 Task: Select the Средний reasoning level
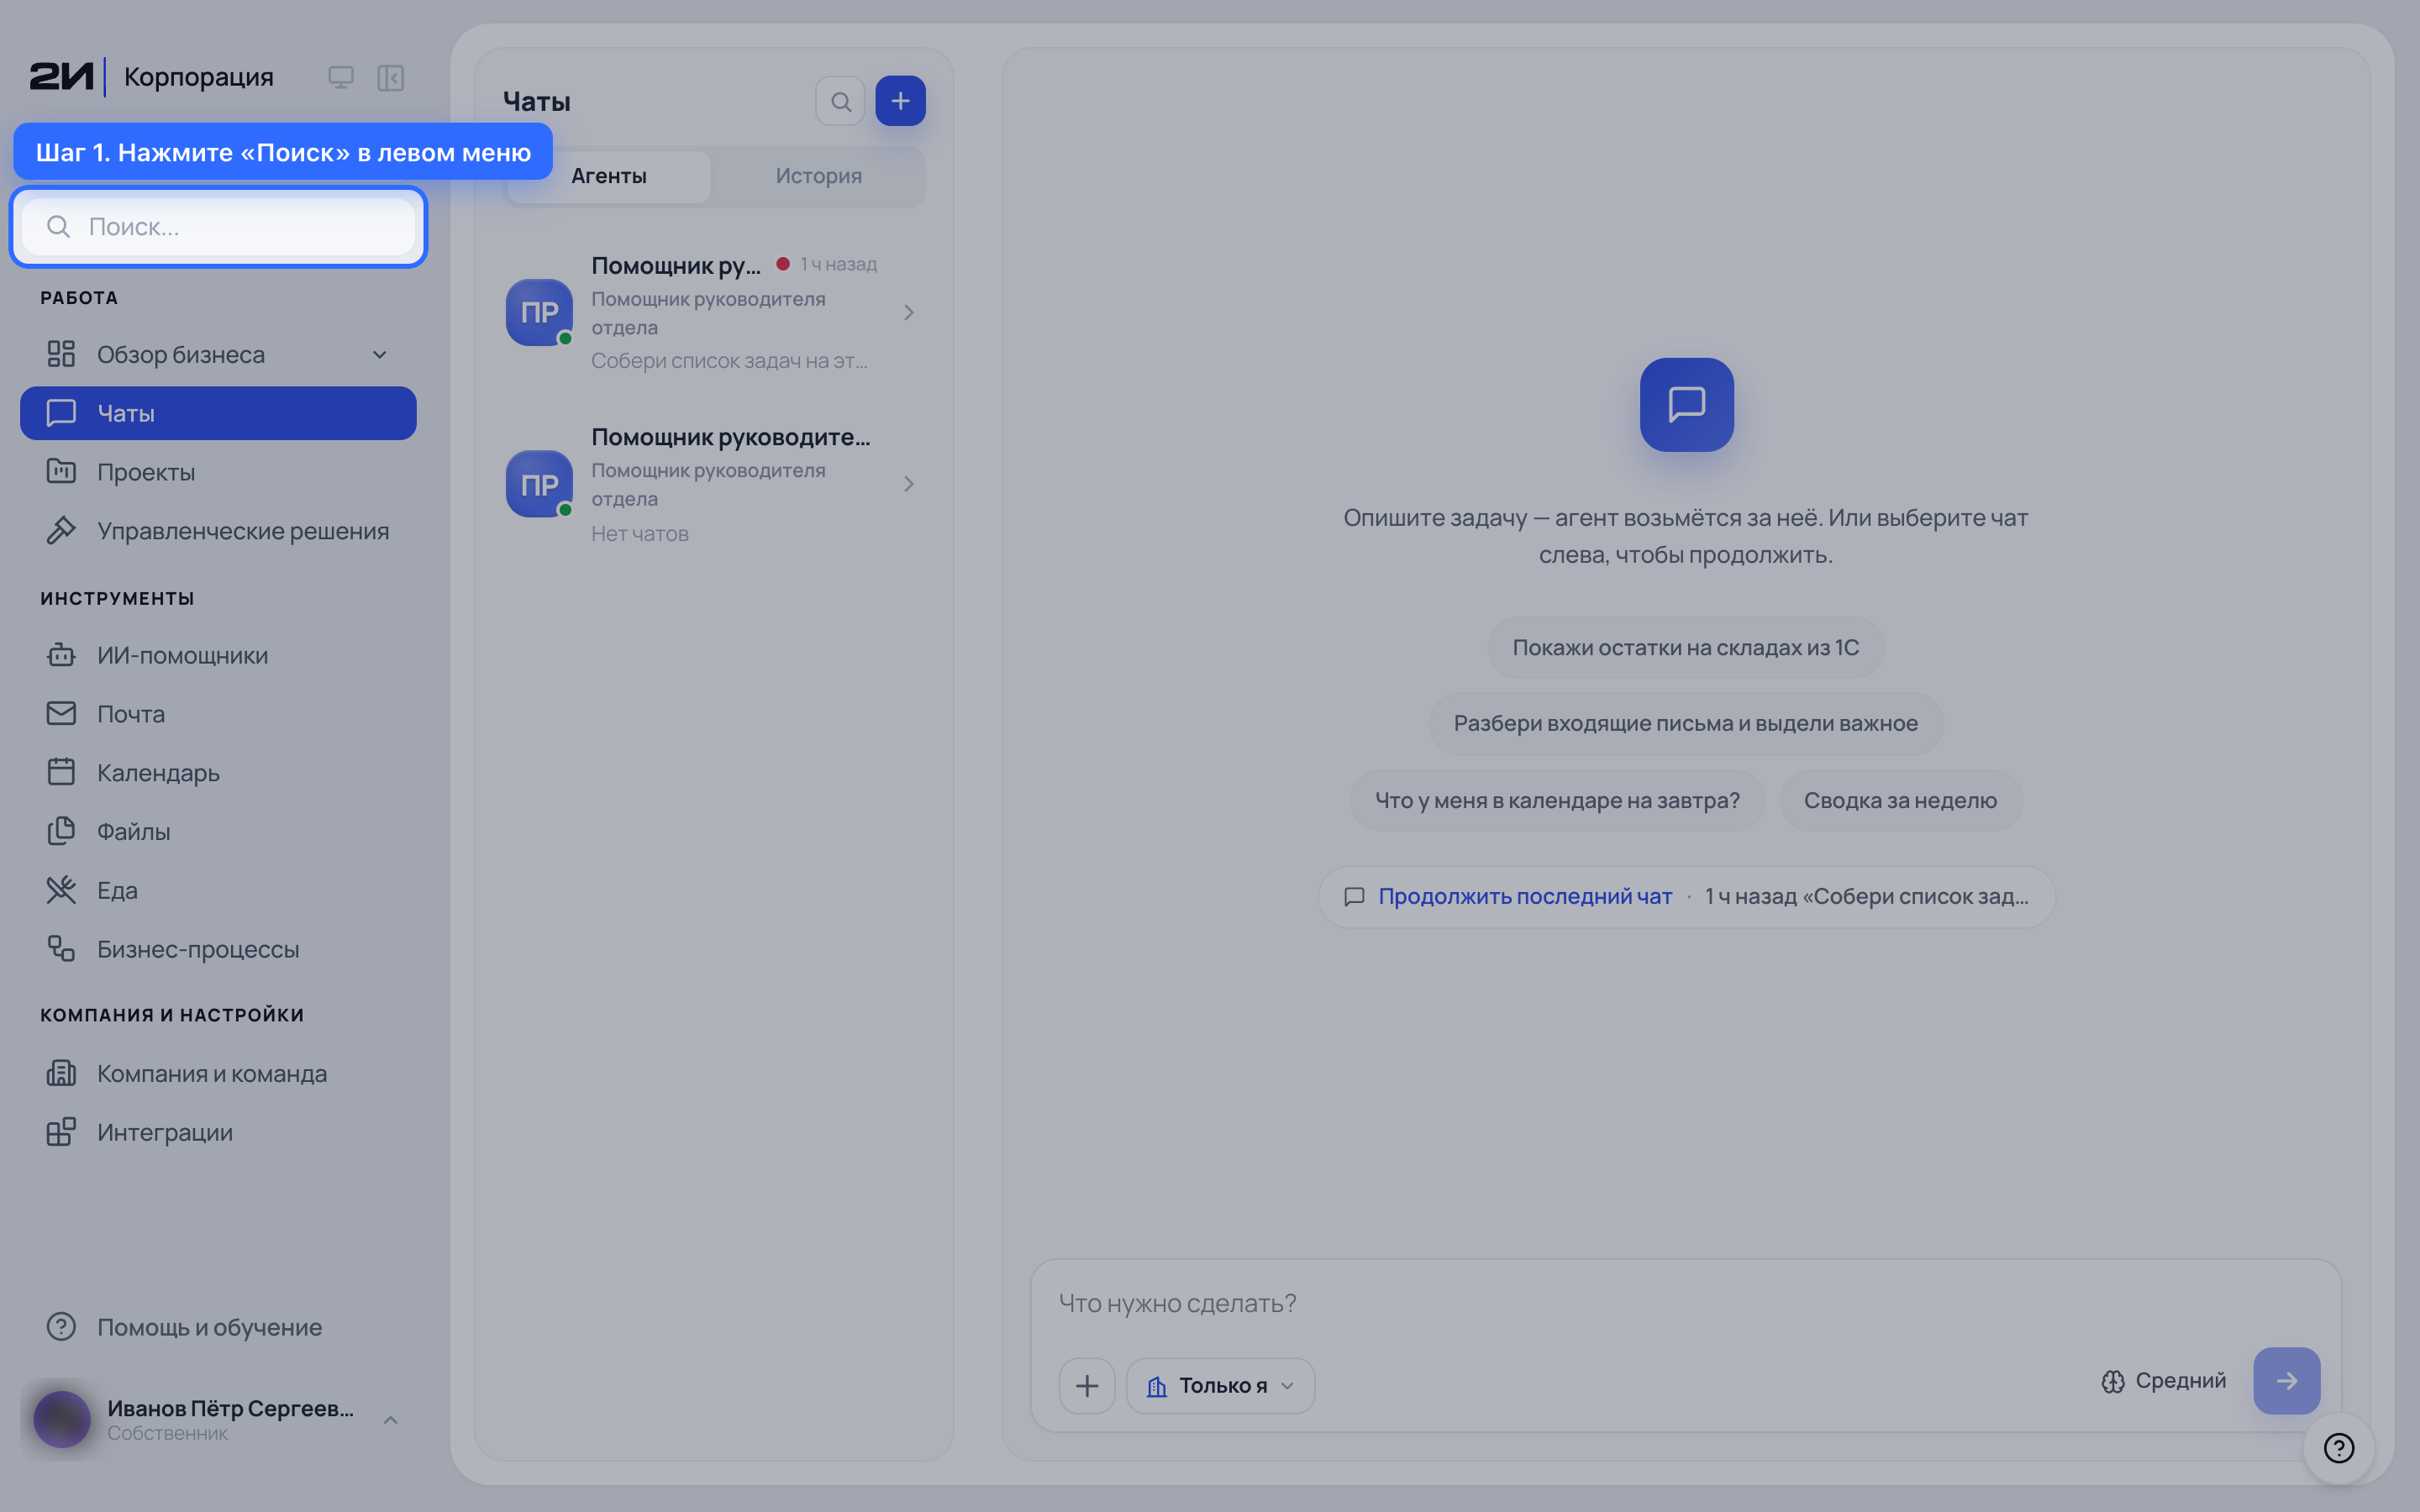coord(2164,1380)
